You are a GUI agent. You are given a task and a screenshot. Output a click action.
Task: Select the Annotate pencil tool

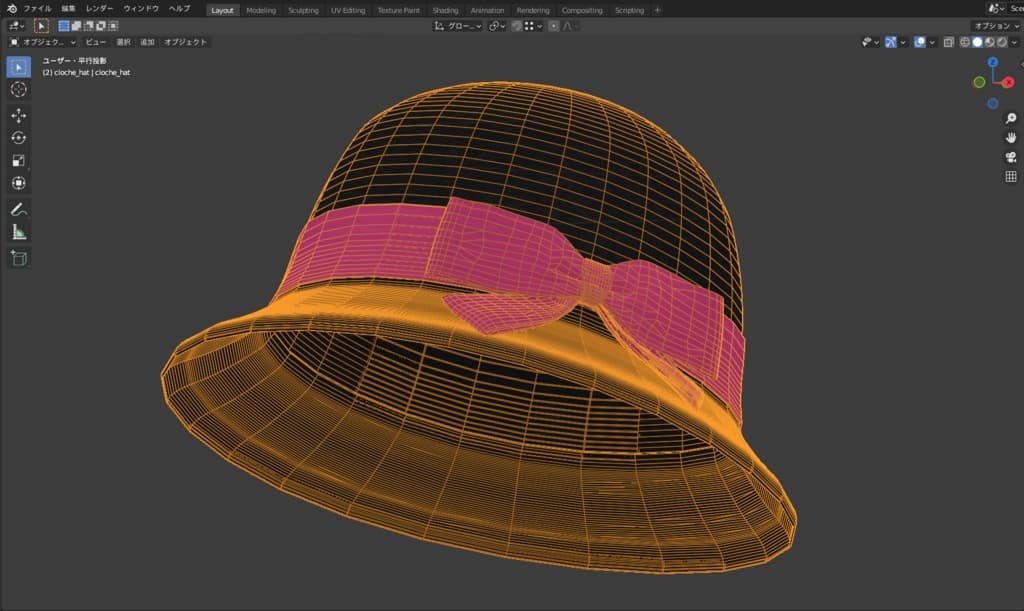18,209
